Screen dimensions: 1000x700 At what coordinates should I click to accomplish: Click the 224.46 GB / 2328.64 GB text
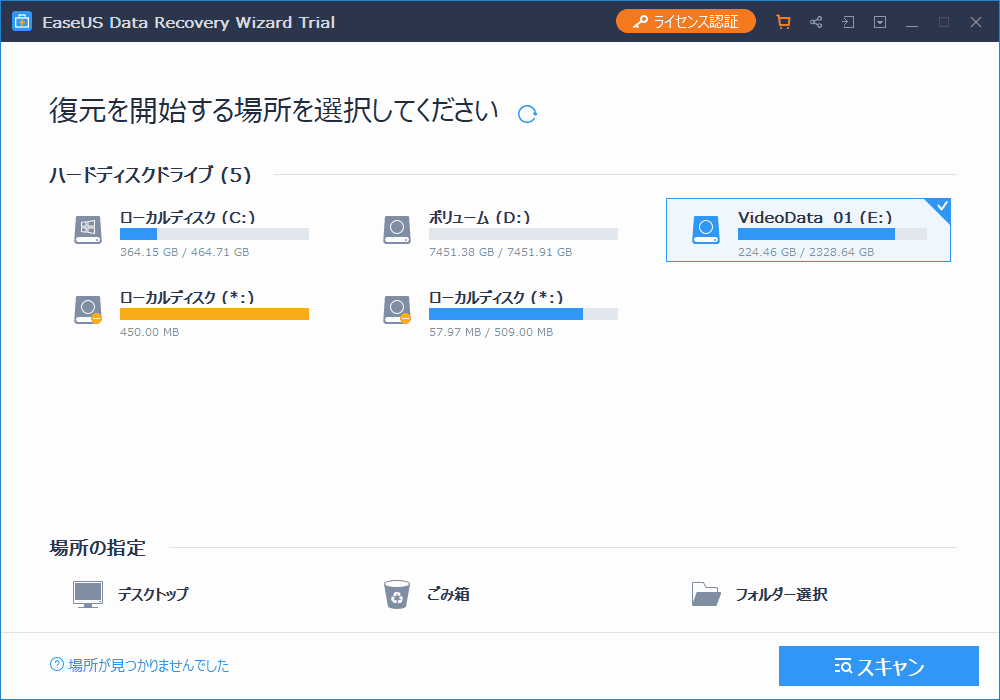click(806, 252)
